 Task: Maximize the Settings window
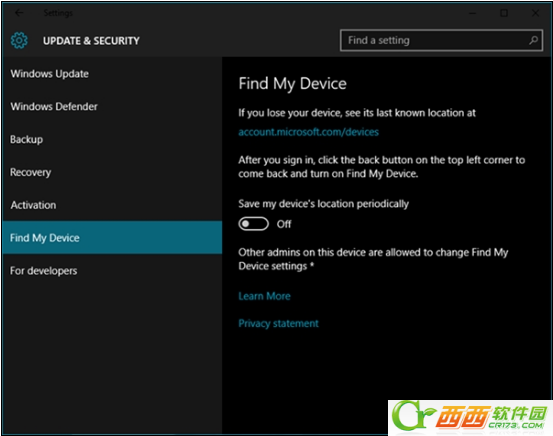pyautogui.click(x=504, y=13)
